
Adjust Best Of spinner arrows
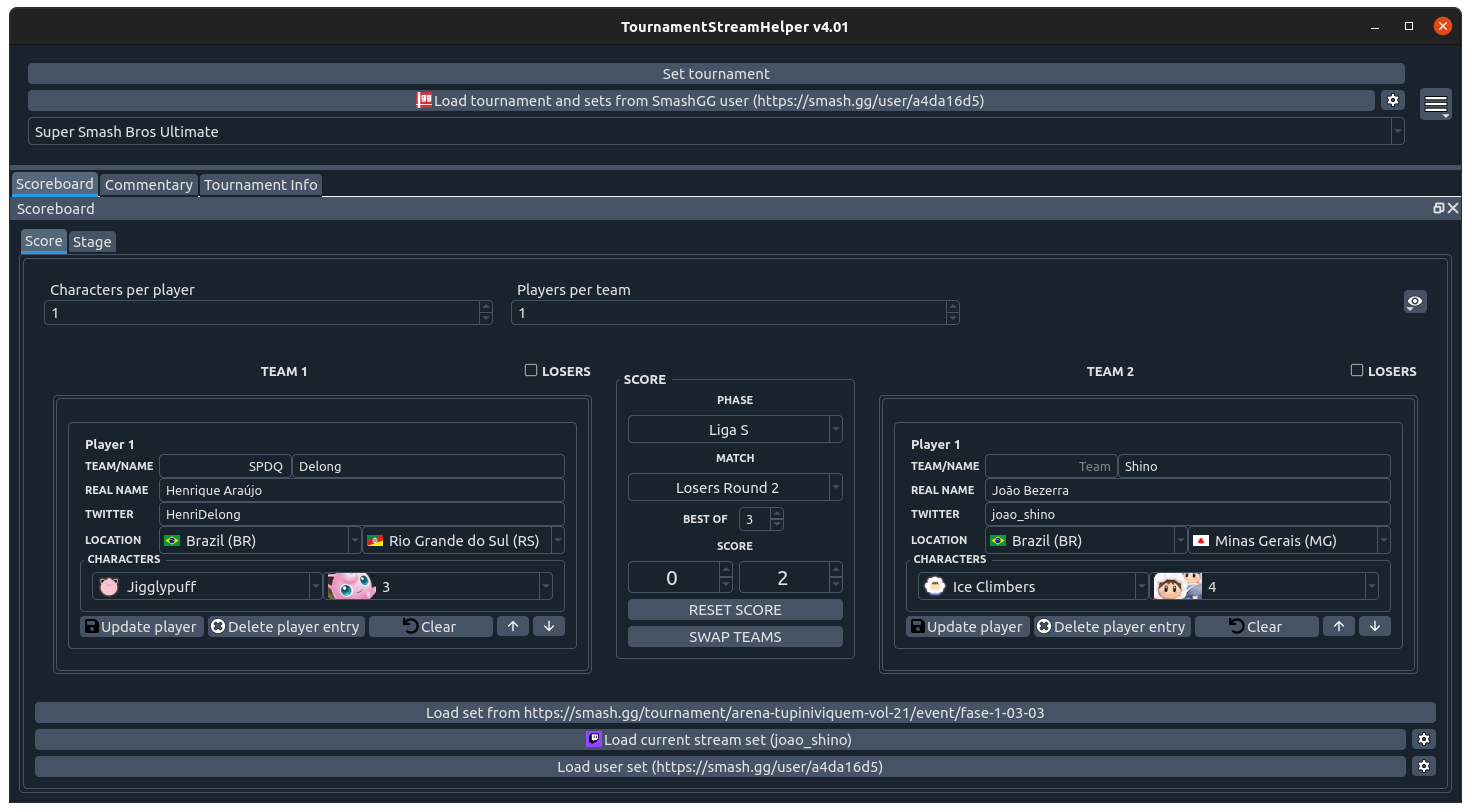(x=777, y=519)
